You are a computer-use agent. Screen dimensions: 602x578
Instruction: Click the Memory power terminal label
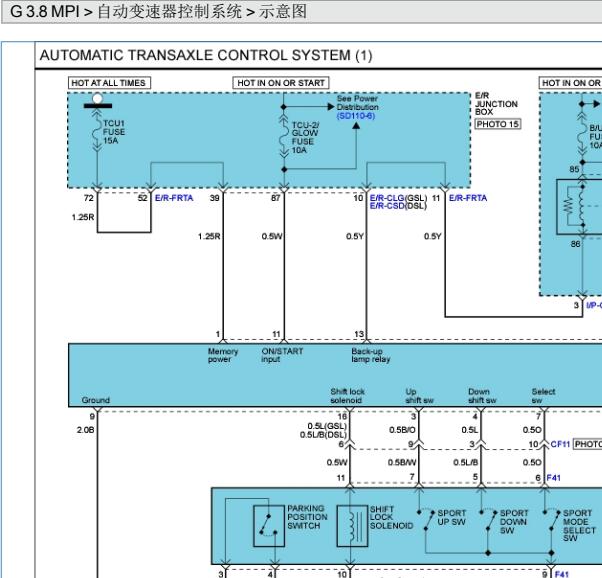(x=223, y=355)
